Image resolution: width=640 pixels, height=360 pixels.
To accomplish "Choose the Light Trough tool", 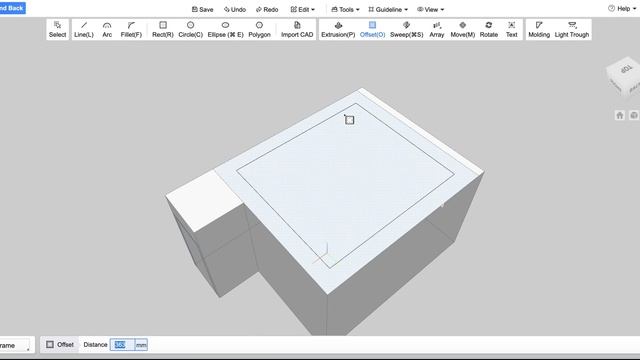I will [x=572, y=29].
